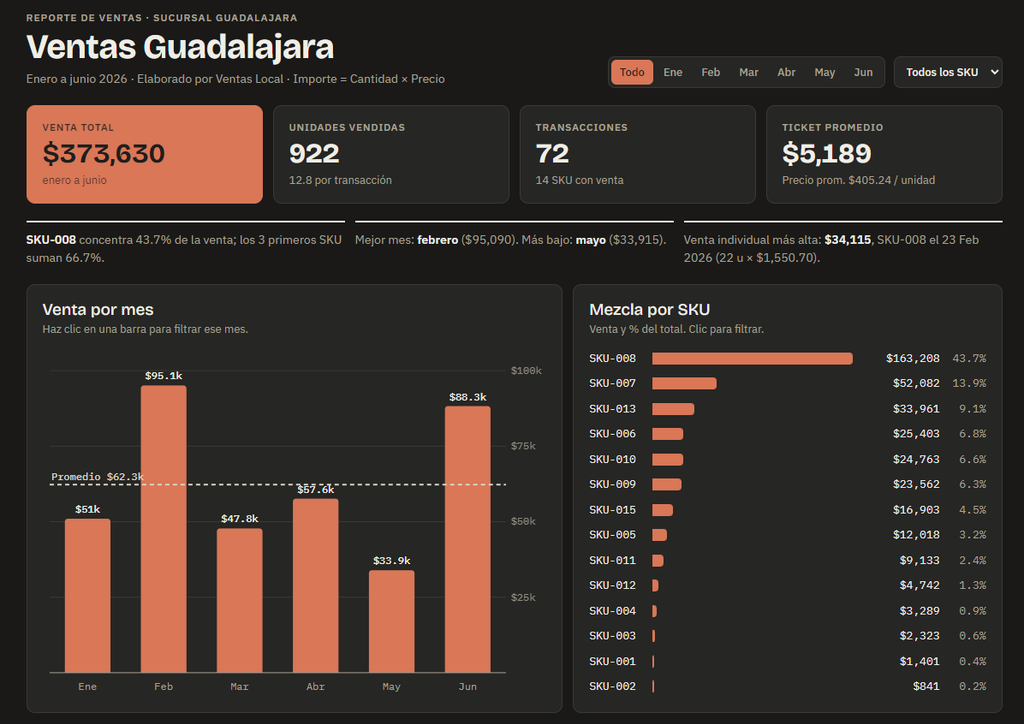Click the Feb bar showing $95.1k
1024x724 pixels.
pos(163,529)
